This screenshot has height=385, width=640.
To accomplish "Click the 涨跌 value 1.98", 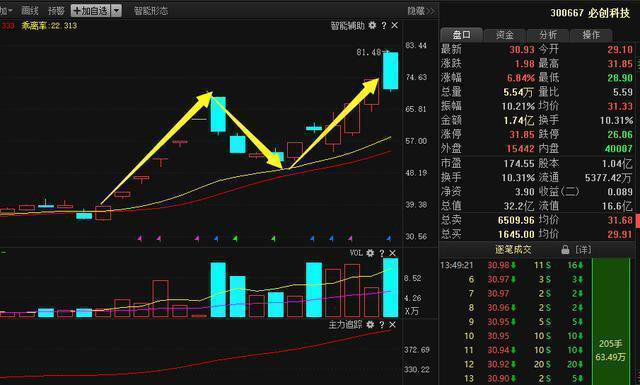I will (x=524, y=64).
